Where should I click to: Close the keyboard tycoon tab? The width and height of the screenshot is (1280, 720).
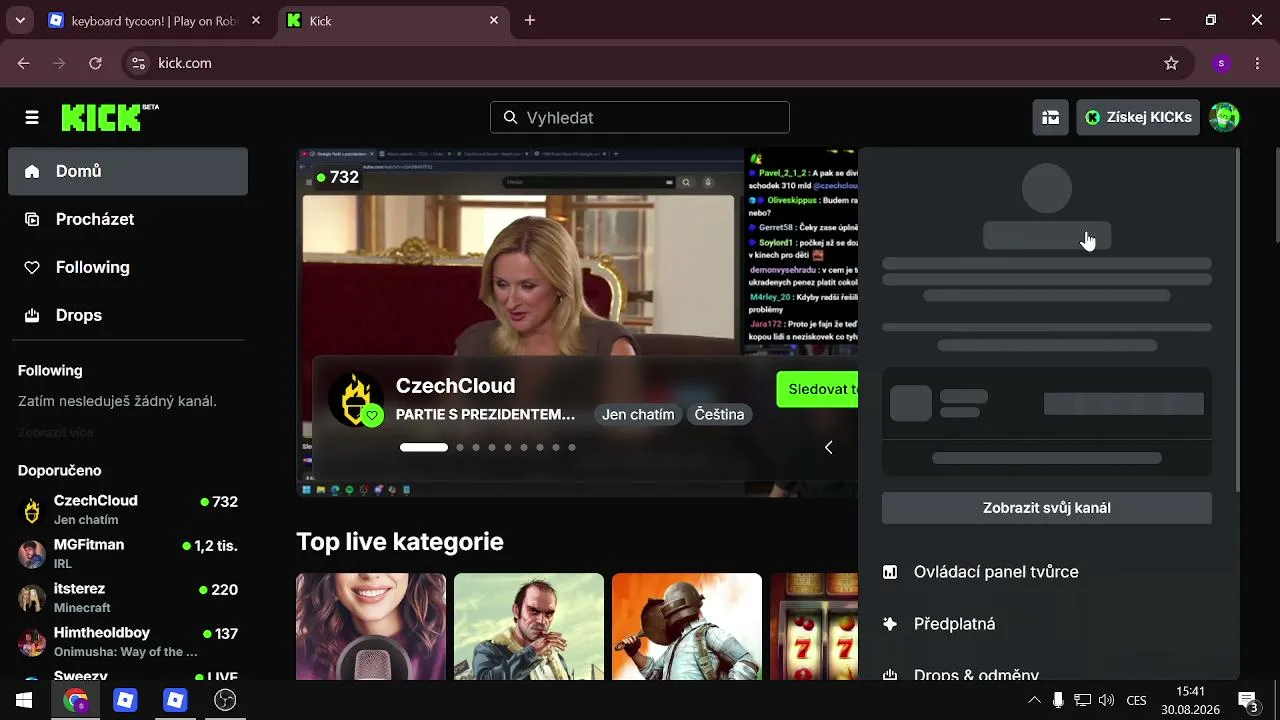[x=256, y=21]
